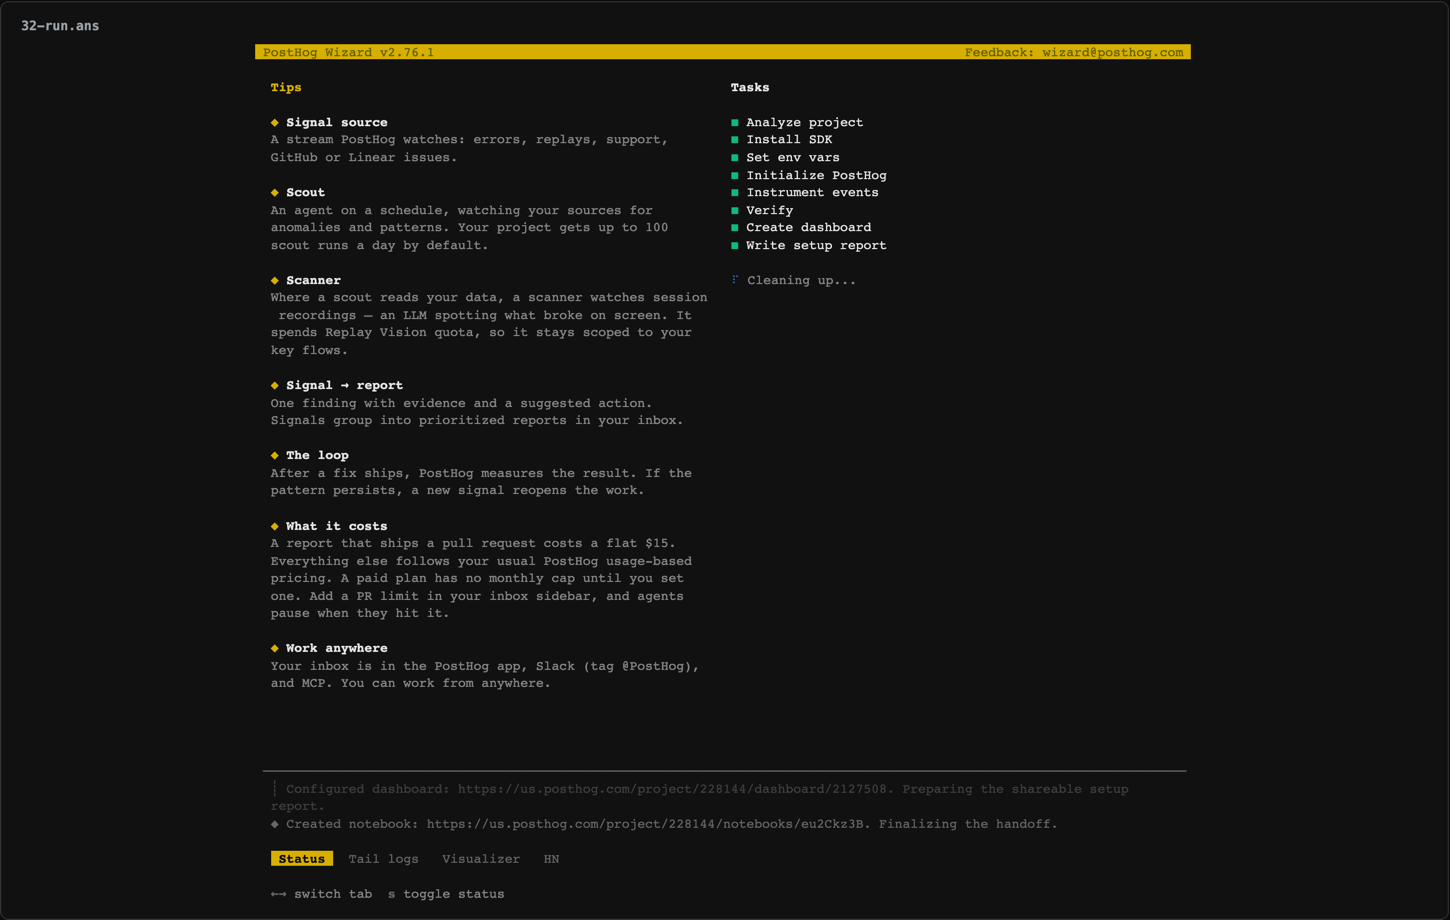Click the diamond bullet beside Work anywhere
The image size is (1450, 920).
275,648
